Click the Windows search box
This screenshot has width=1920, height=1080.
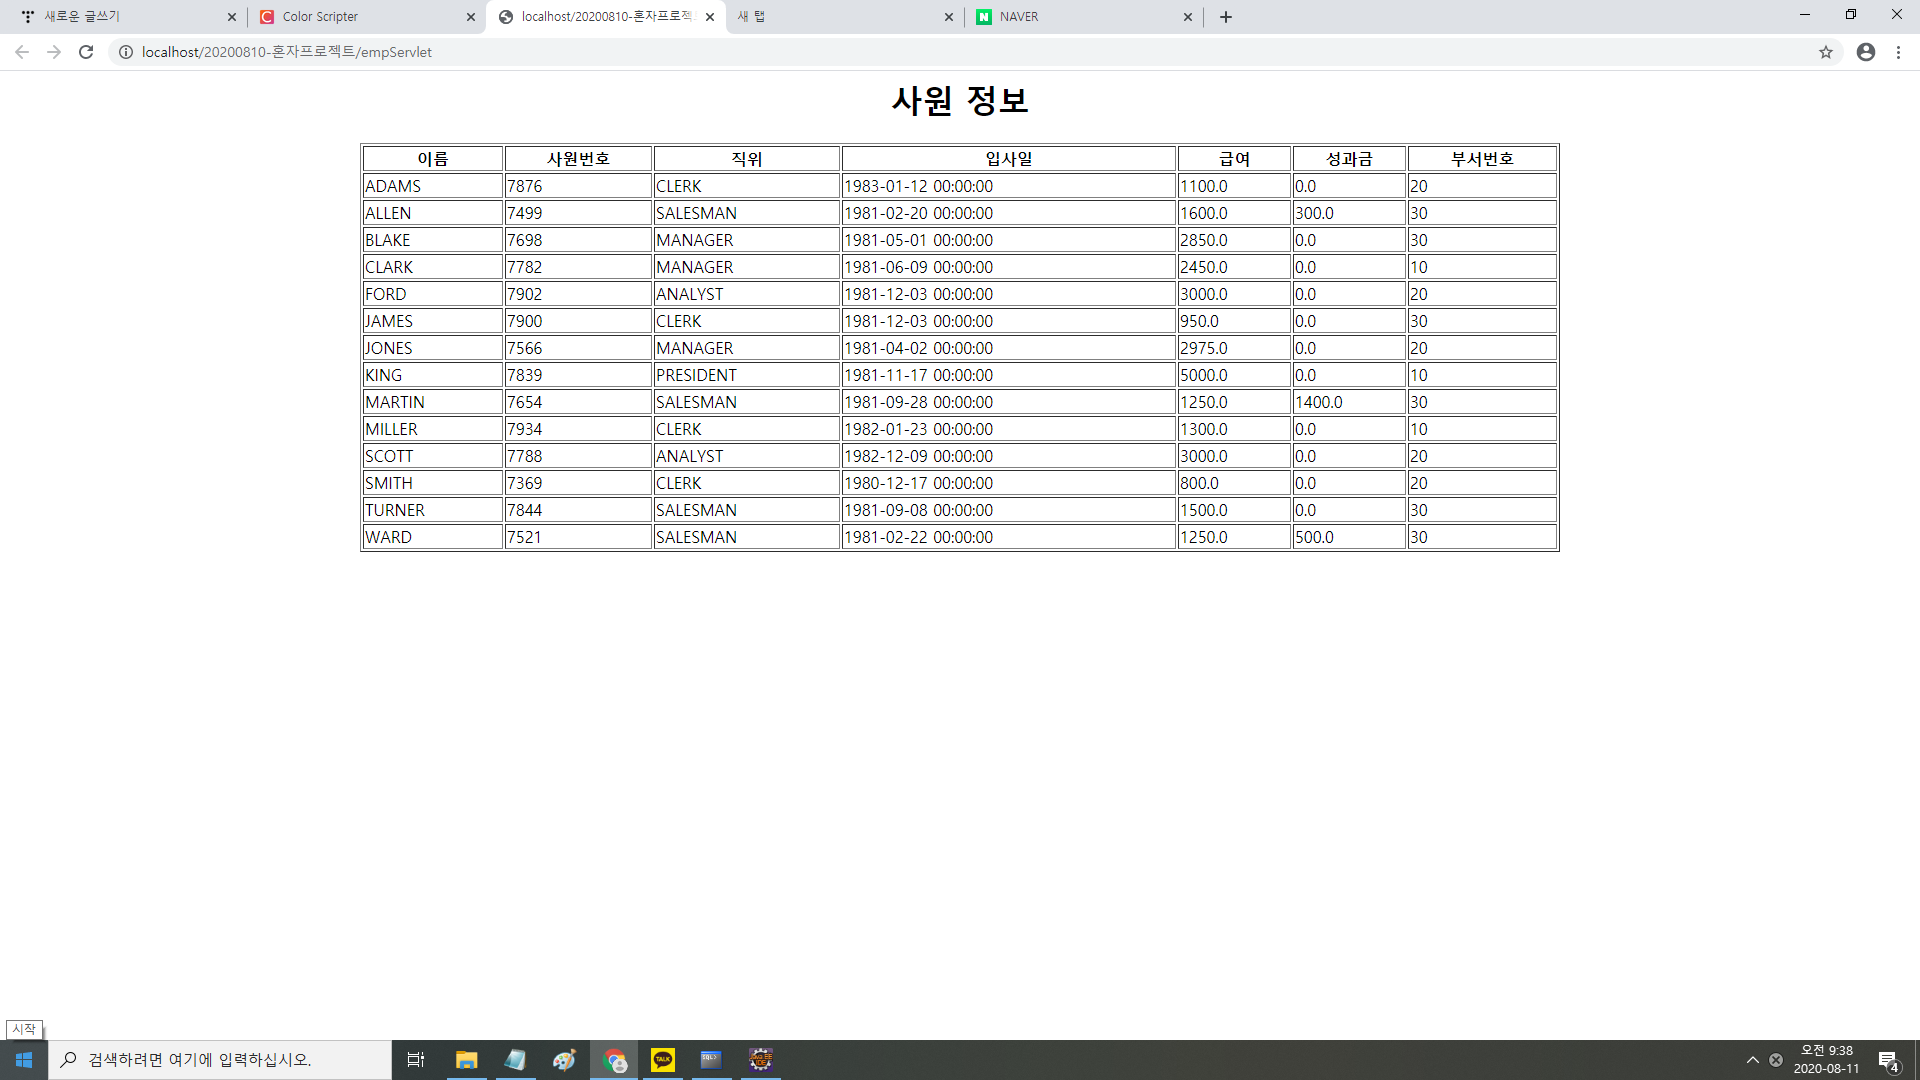[220, 1060]
